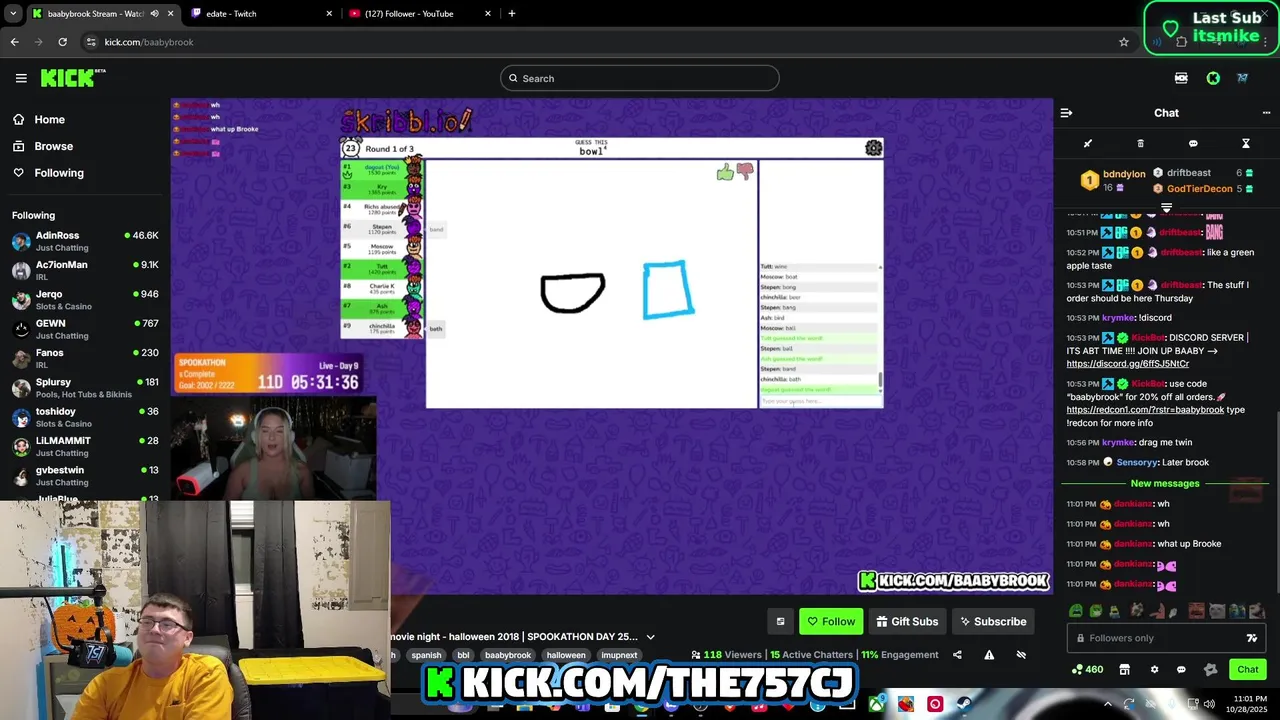Image resolution: width=1280 pixels, height=720 pixels.
Task: Collapse the chat panel with arrow icon
Action: (1066, 113)
